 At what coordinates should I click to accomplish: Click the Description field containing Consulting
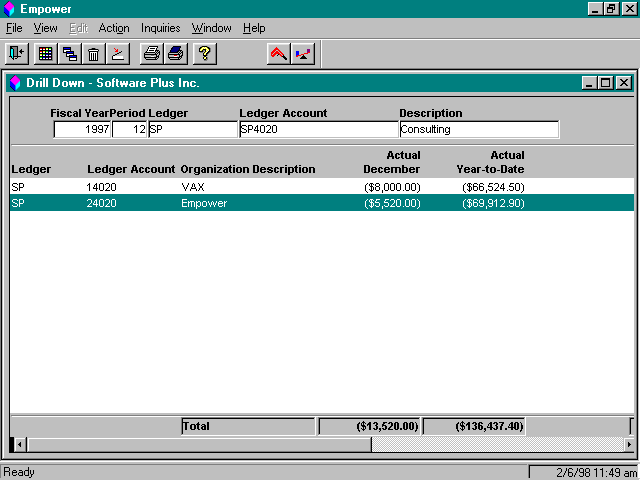coord(479,129)
